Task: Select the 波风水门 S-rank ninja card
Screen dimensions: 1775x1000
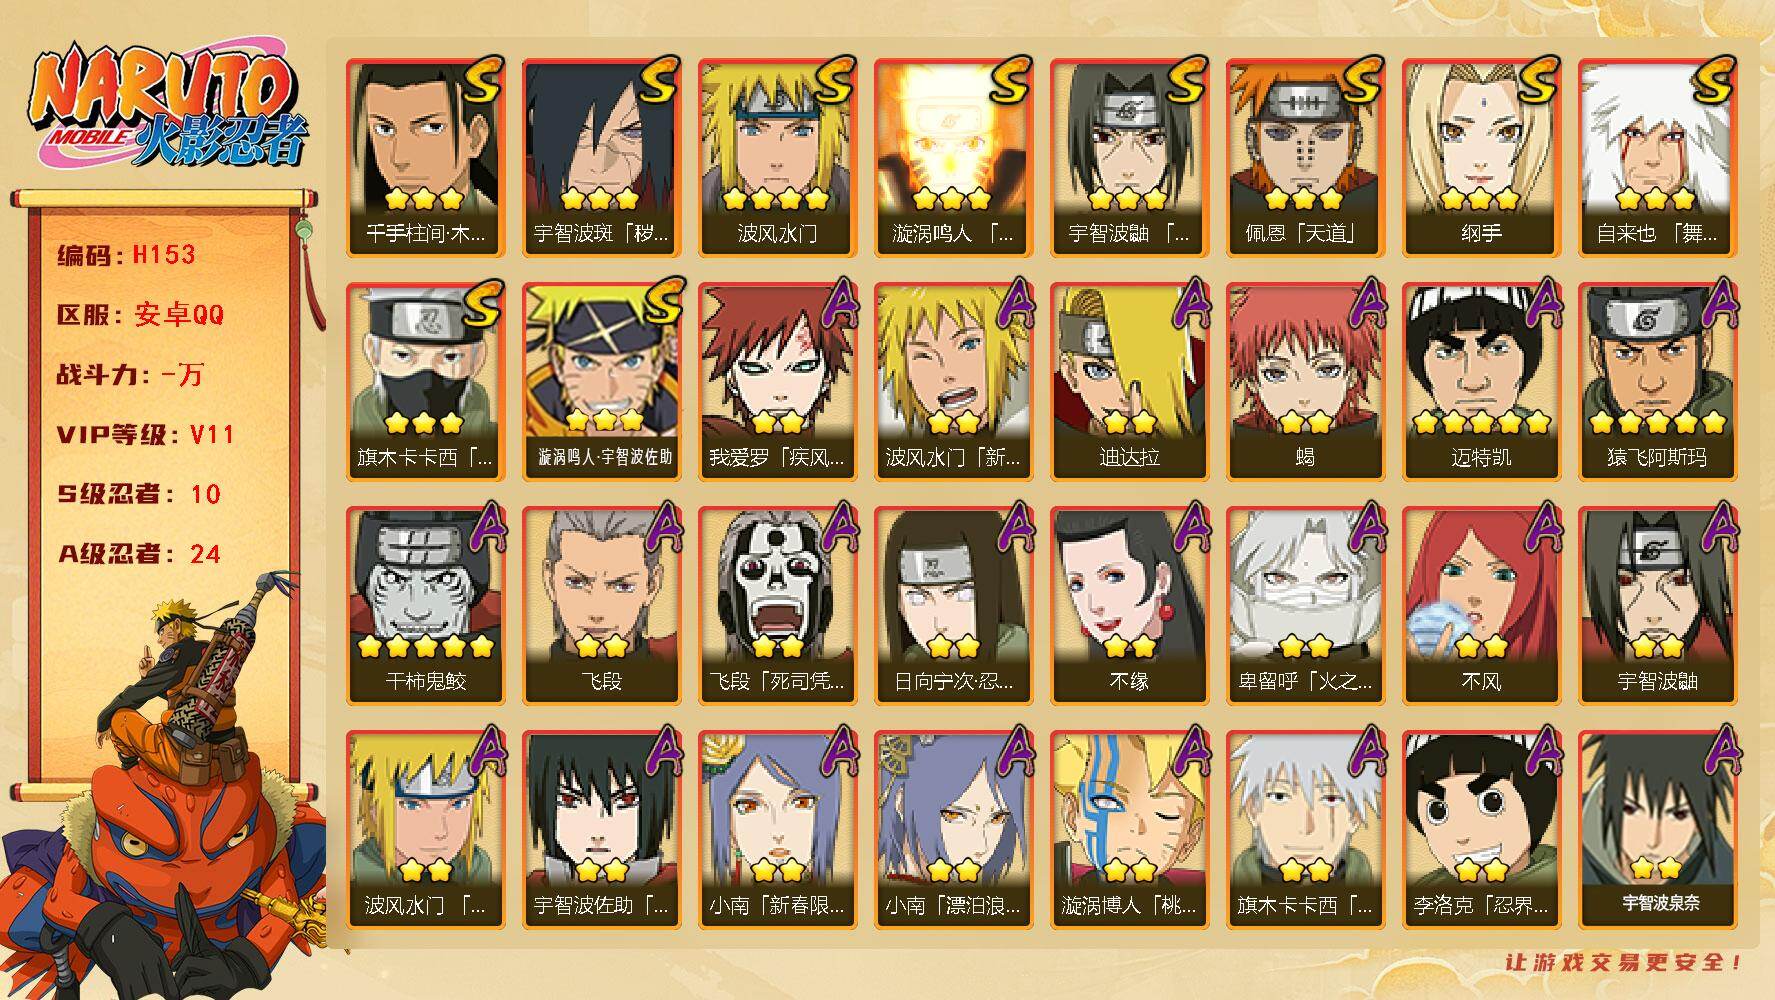Action: click(x=777, y=158)
